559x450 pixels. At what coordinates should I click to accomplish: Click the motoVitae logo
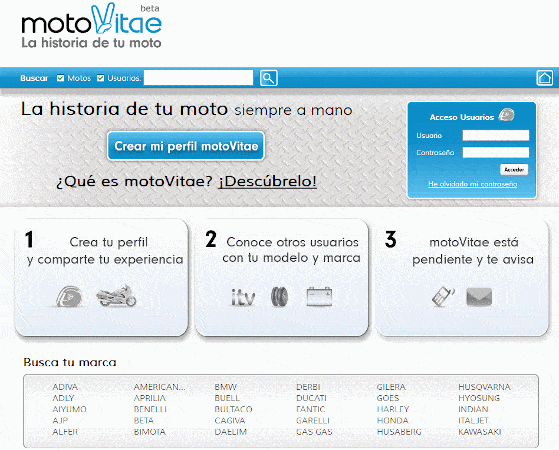(92, 26)
